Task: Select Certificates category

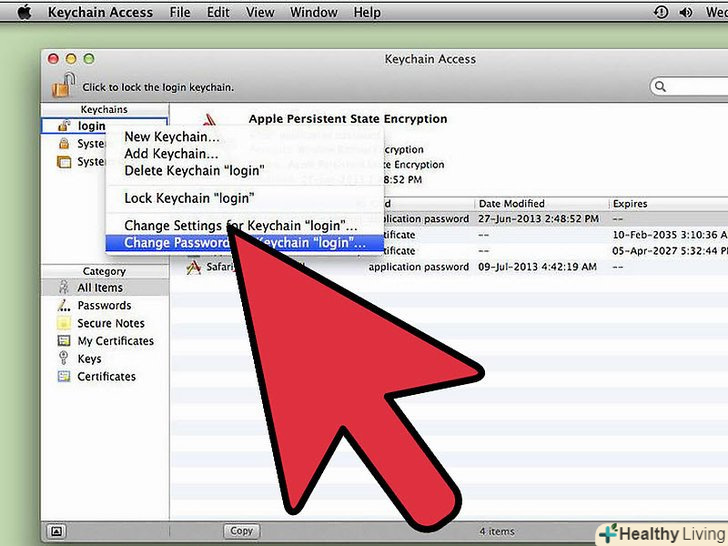Action: [105, 377]
